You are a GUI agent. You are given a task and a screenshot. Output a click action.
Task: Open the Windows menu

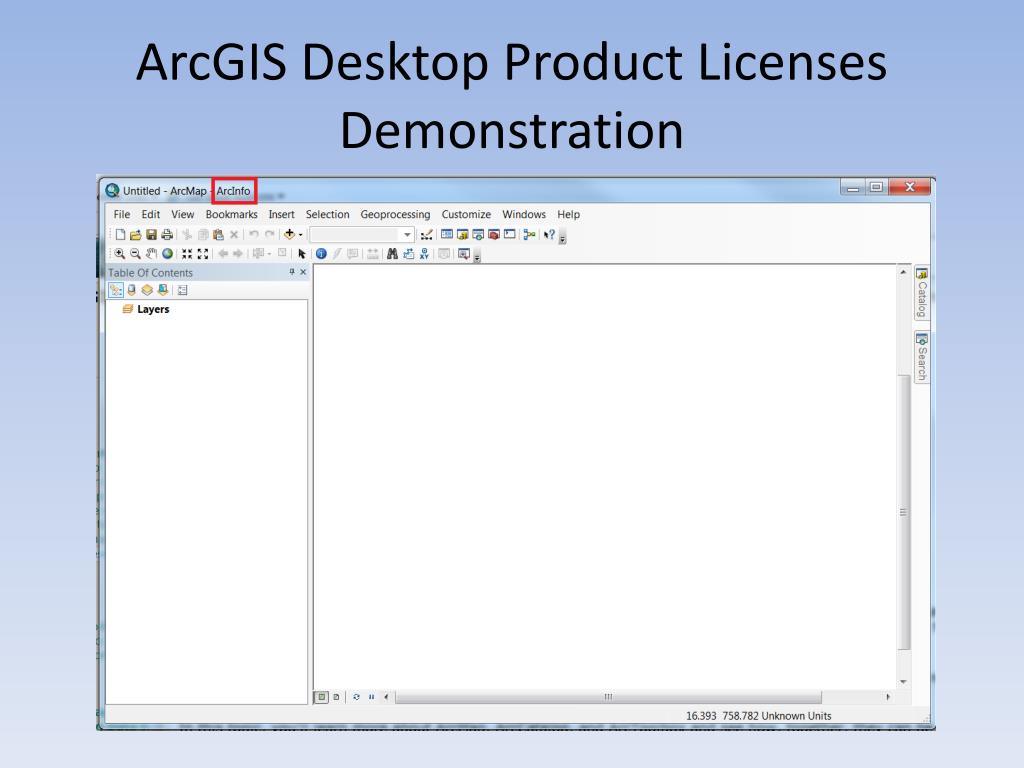click(x=524, y=214)
